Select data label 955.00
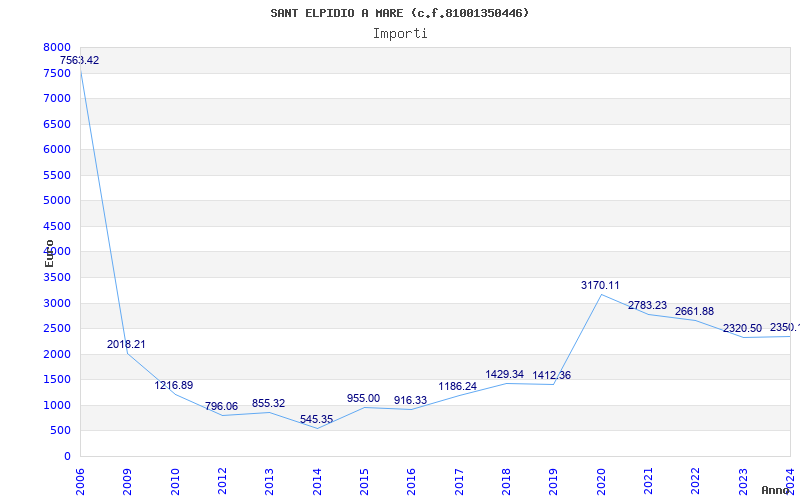Viewport: 800px width, 500px height. click(363, 398)
